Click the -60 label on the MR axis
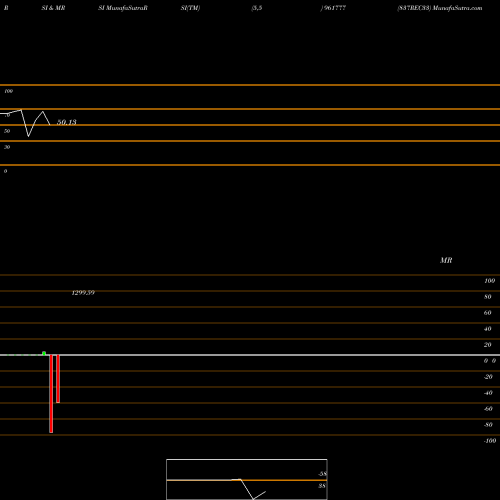500x500 pixels. pos(488,409)
